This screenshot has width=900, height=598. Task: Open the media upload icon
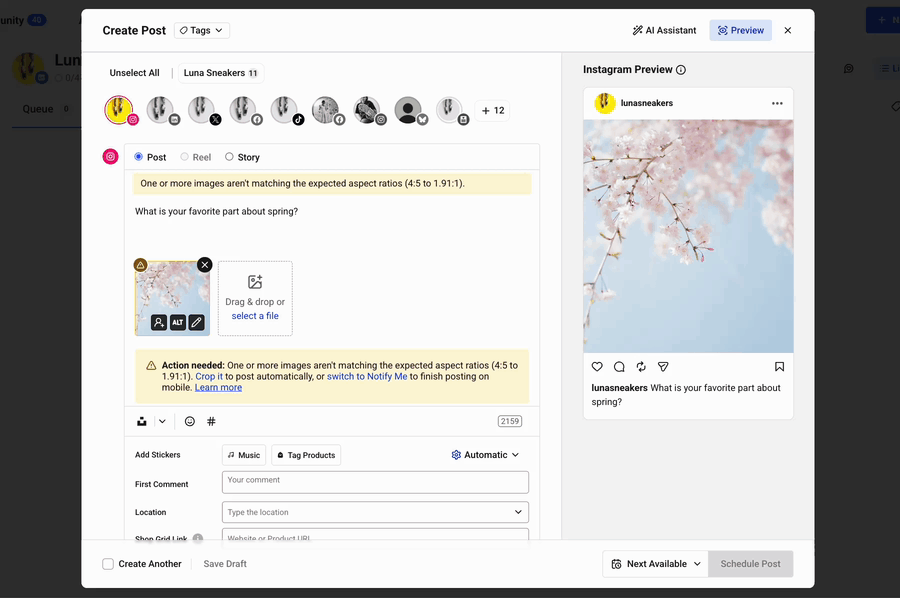141,421
